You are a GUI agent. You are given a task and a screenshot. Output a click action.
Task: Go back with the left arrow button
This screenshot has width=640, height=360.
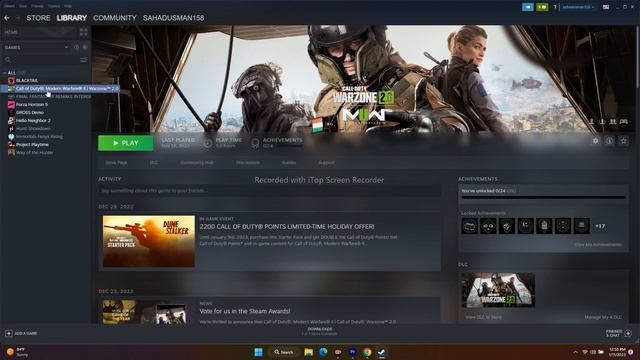(x=7, y=18)
